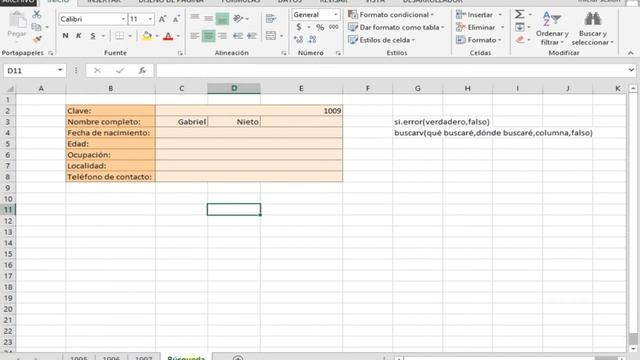The height and width of the screenshot is (360, 640).
Task: Click the AutoSum sigma icon
Action: click(519, 15)
